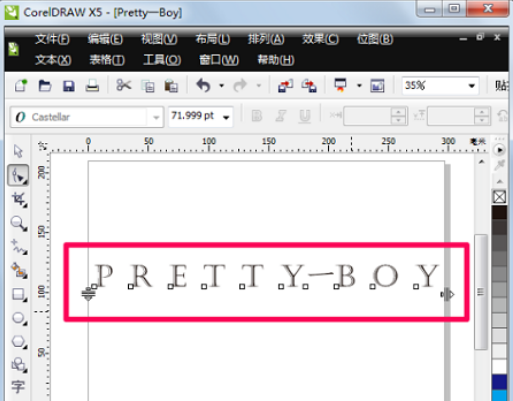Click the palette flyout play arrow
This screenshot has width=513, height=401.
(x=499, y=150)
